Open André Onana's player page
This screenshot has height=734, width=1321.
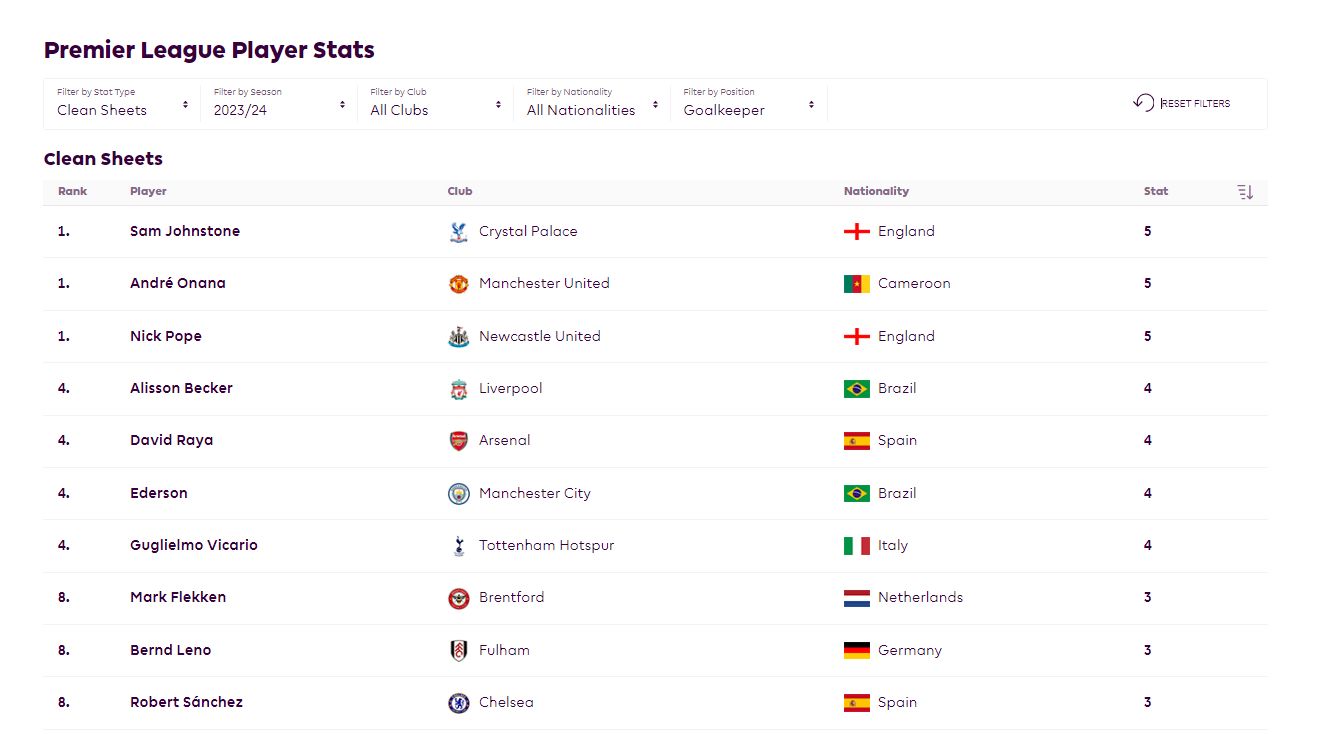[x=178, y=283]
